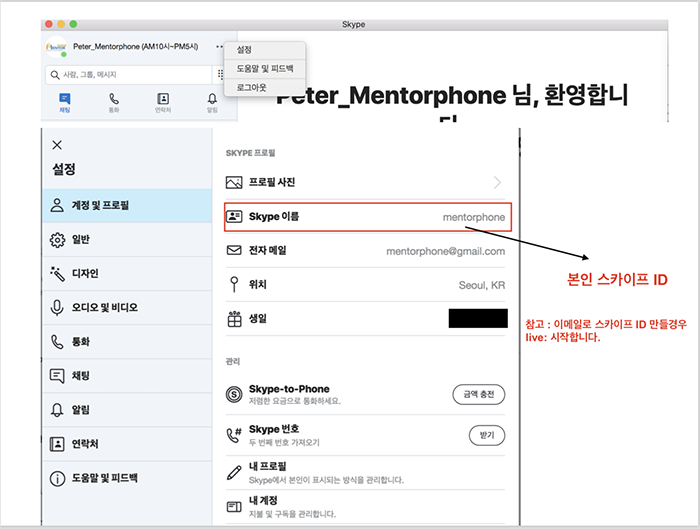Click the green maximize button of Skype window
The image size is (700, 529).
point(73,24)
